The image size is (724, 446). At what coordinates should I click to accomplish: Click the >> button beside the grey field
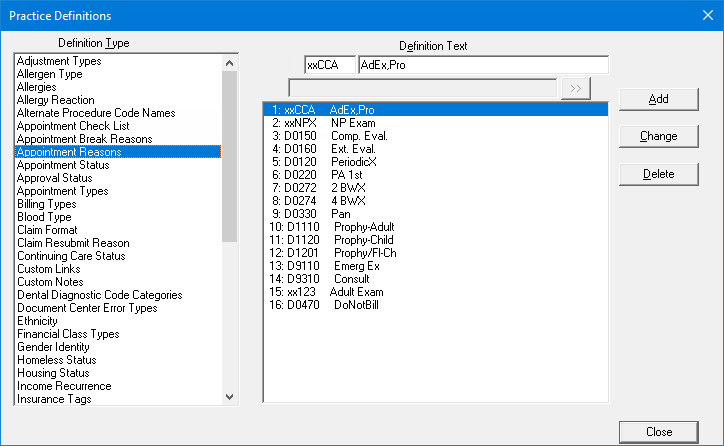pyautogui.click(x=576, y=89)
